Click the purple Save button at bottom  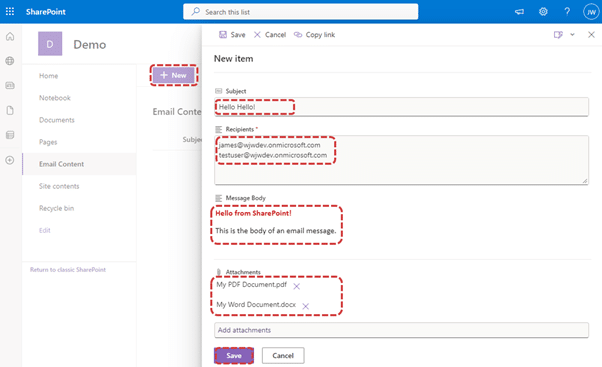tap(234, 355)
